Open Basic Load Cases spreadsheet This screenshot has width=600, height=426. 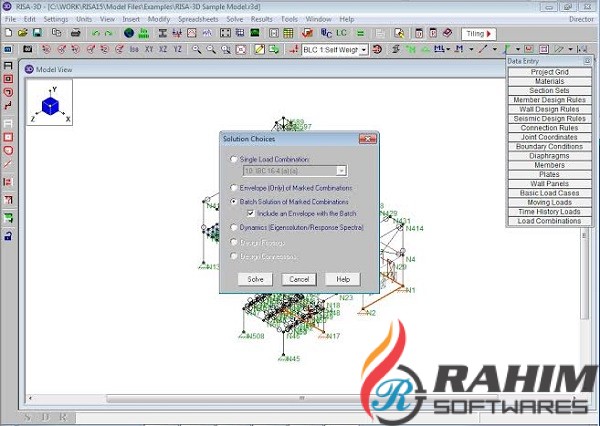[x=549, y=193]
